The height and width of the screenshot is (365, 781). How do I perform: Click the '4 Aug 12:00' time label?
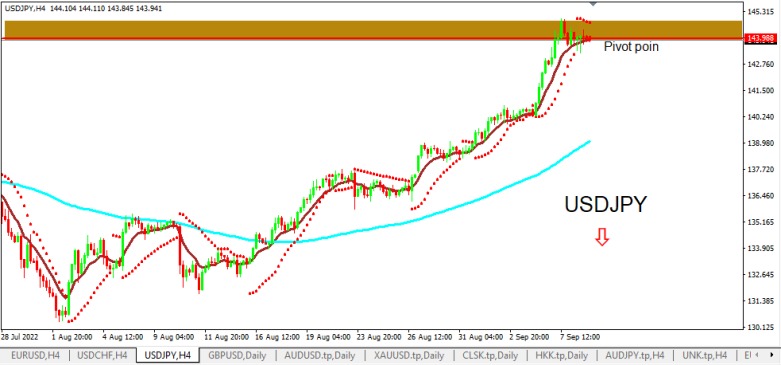[124, 337]
